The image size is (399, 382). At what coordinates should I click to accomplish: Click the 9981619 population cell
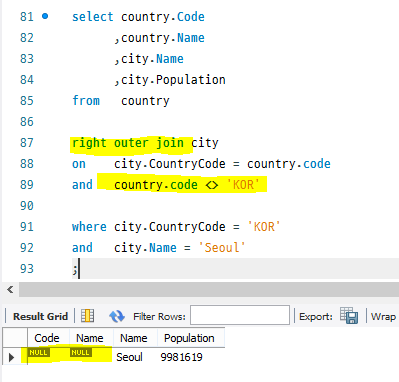(182, 357)
